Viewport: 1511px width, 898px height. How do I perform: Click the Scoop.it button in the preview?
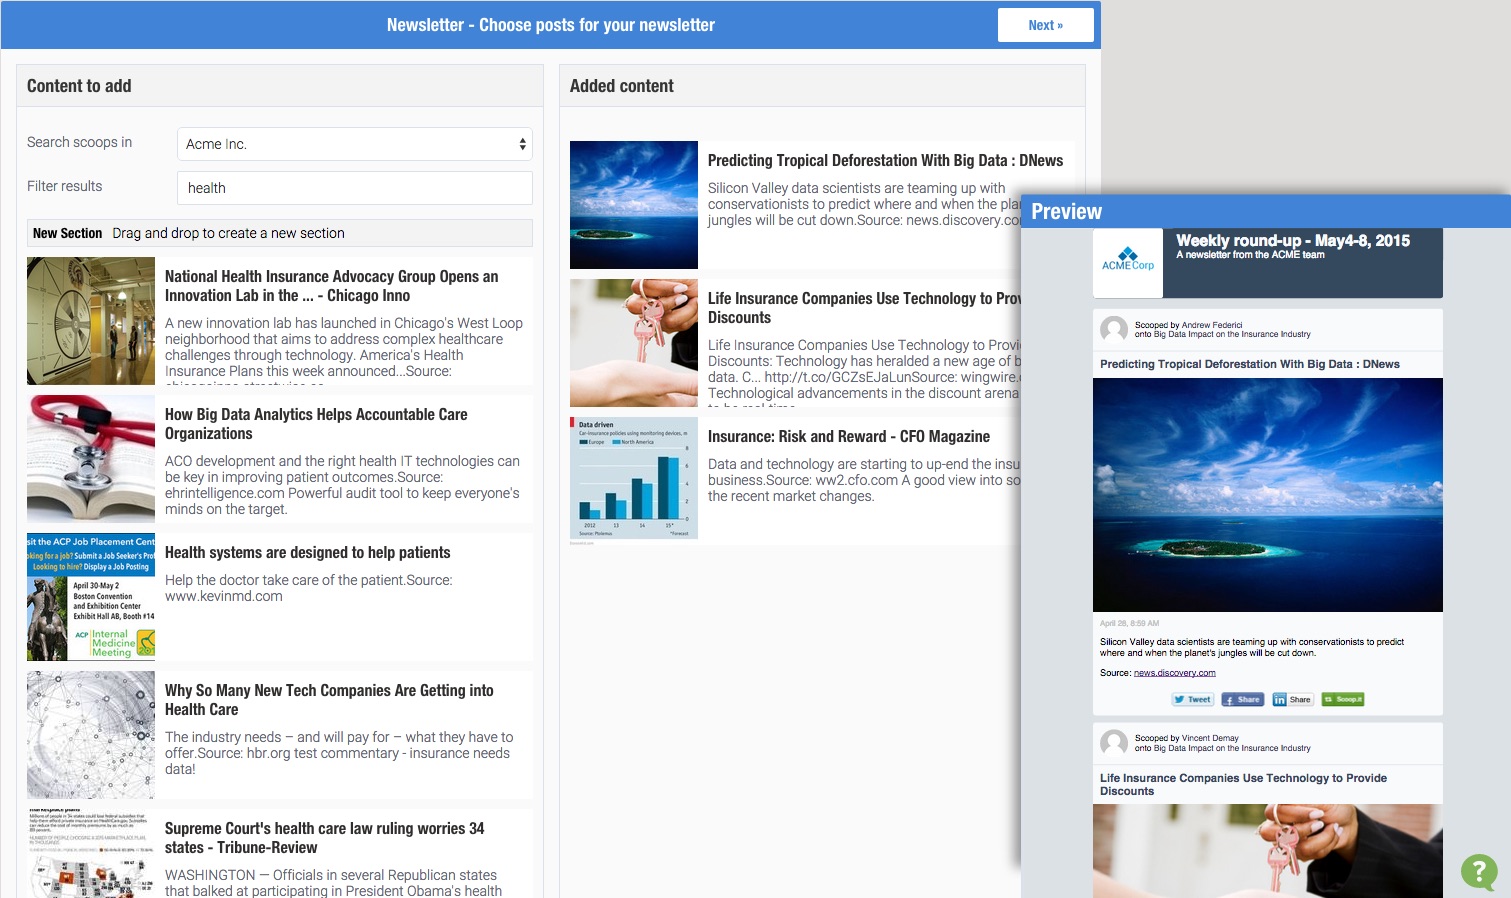[x=1343, y=700]
